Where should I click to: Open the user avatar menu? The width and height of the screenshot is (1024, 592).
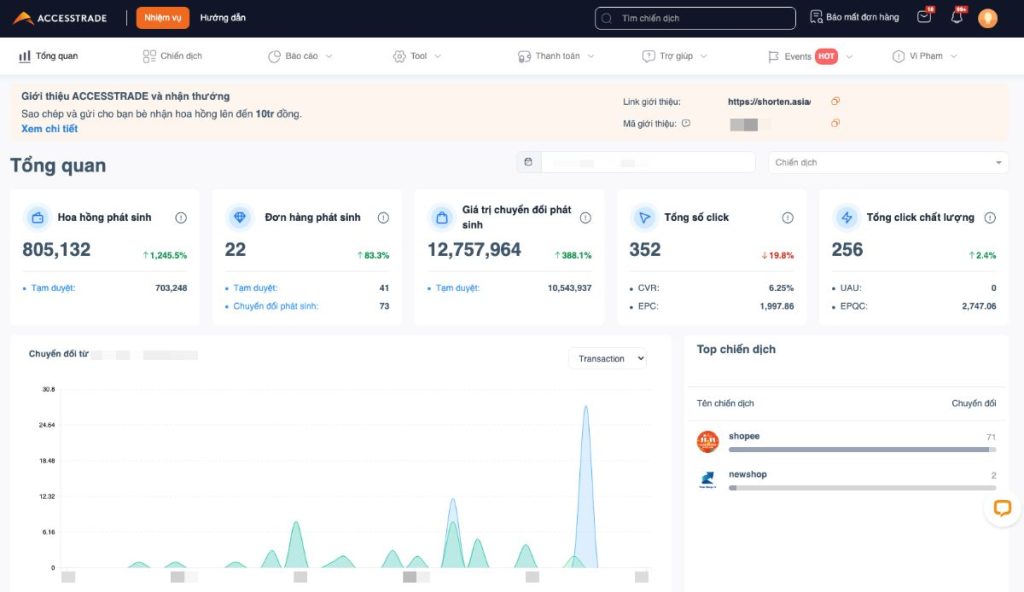(987, 18)
